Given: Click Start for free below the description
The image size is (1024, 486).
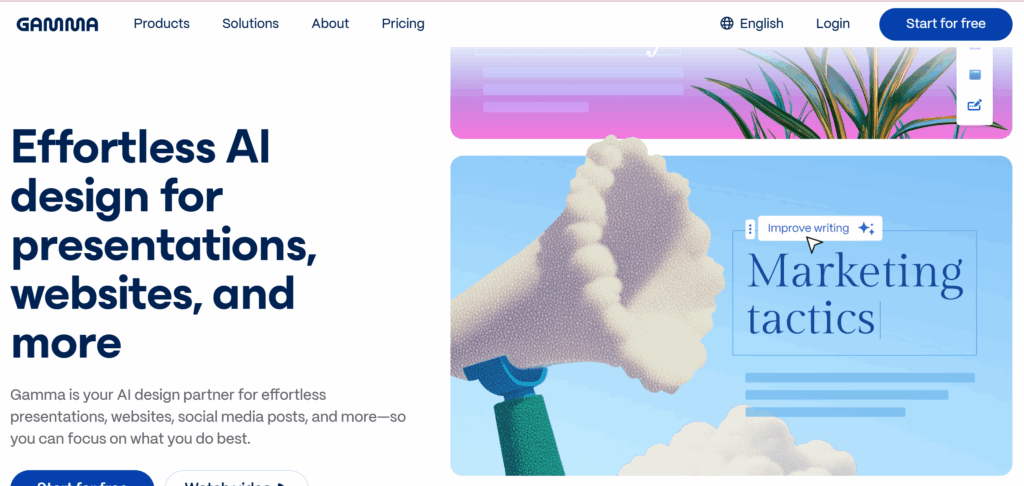Looking at the screenshot, I should (82, 478).
